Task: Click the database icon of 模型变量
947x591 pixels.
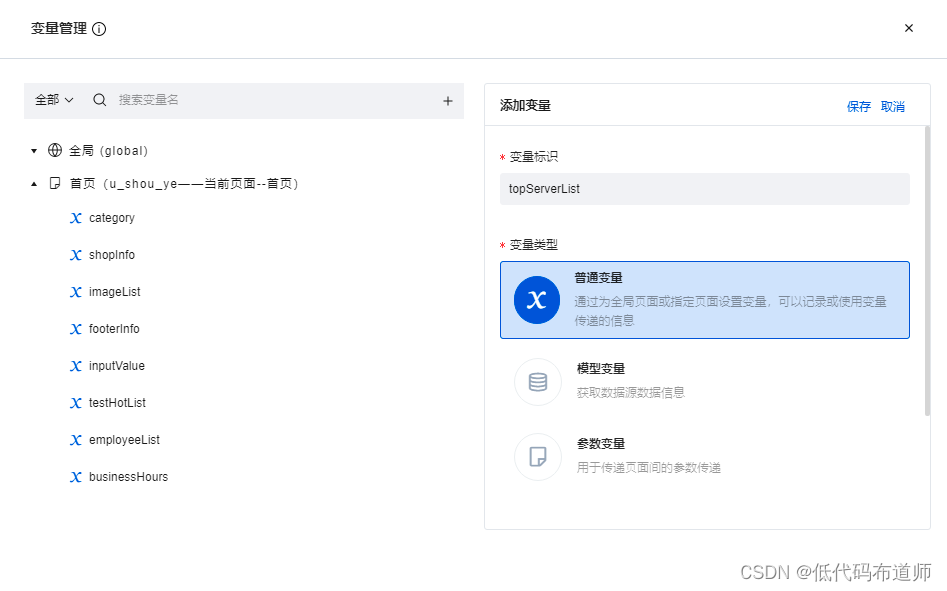Action: pos(538,382)
